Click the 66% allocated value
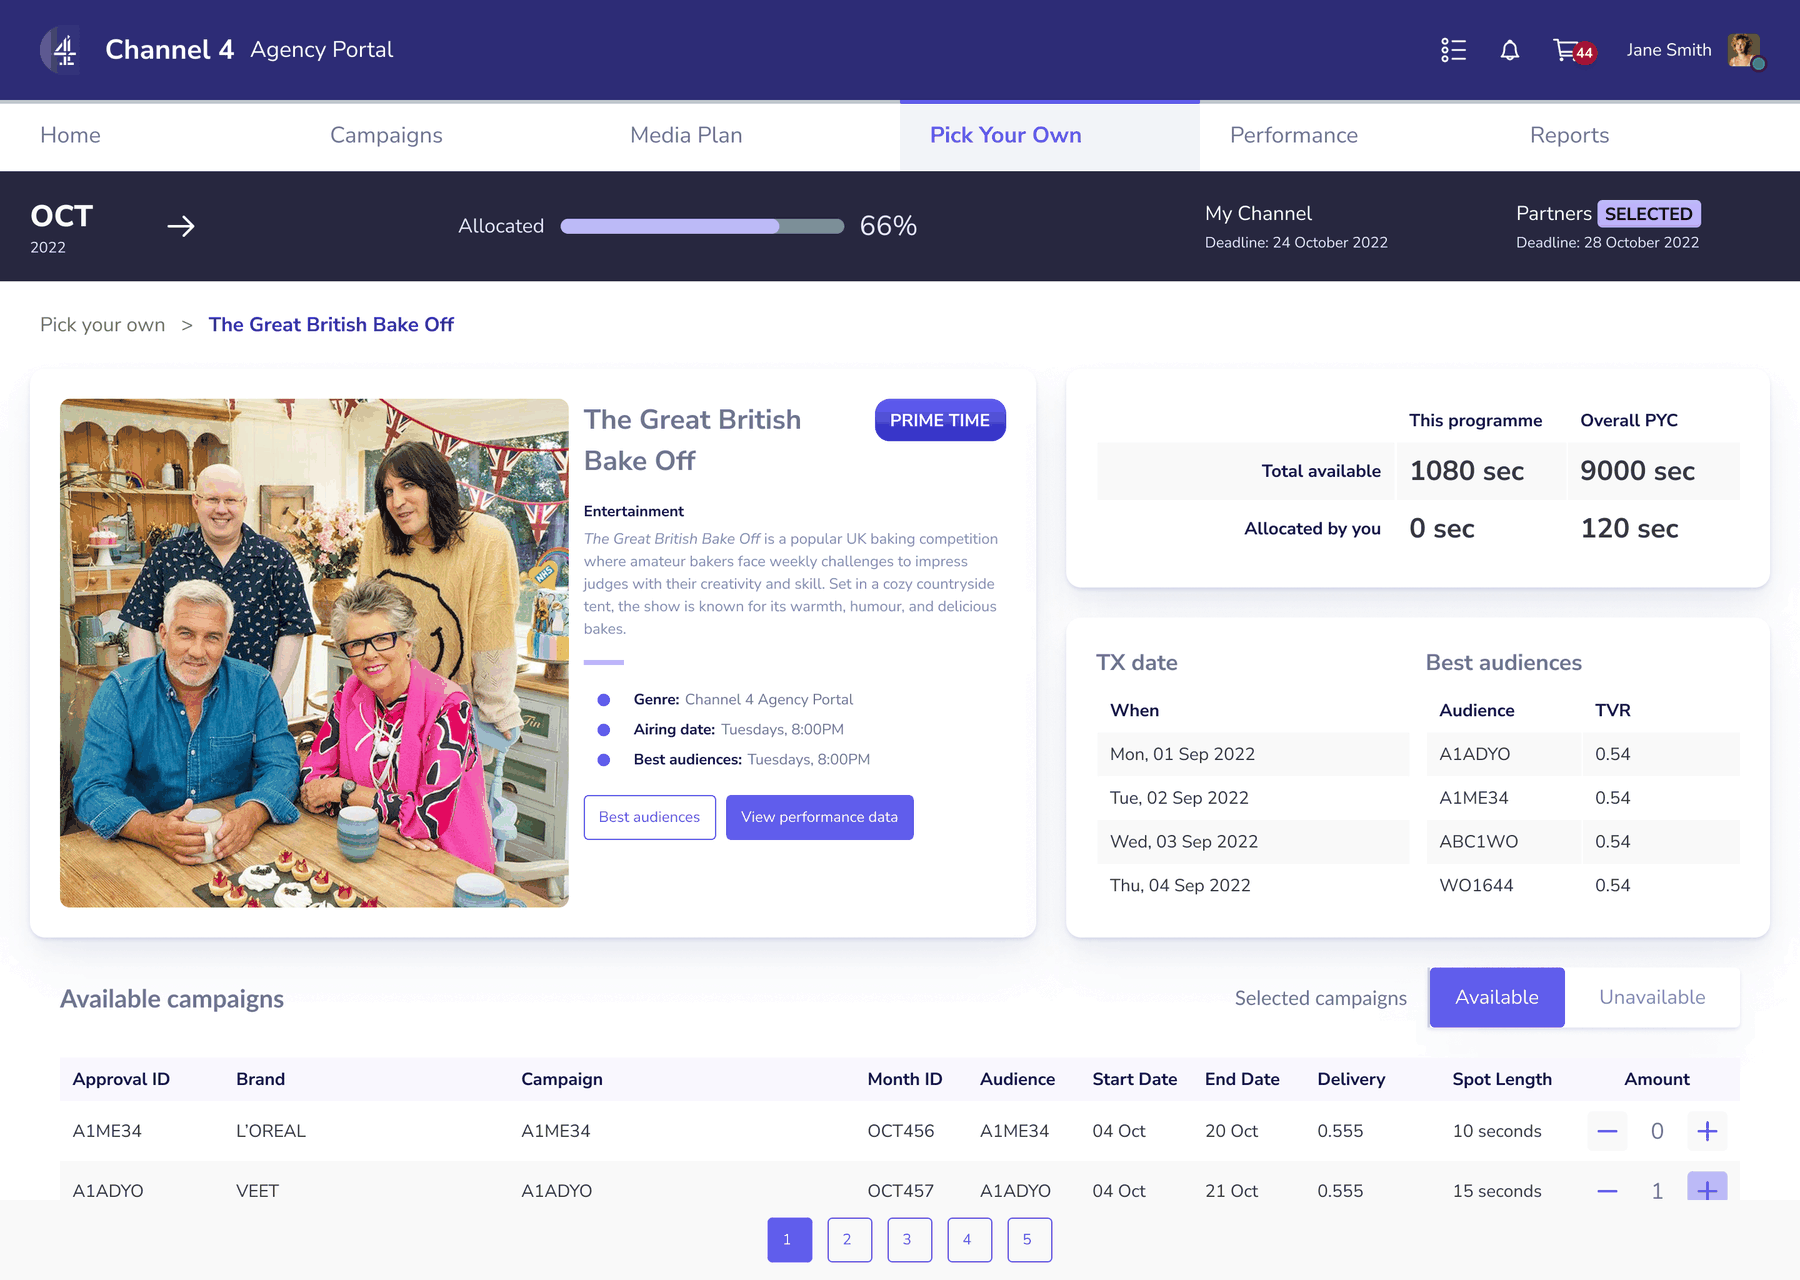 (888, 226)
